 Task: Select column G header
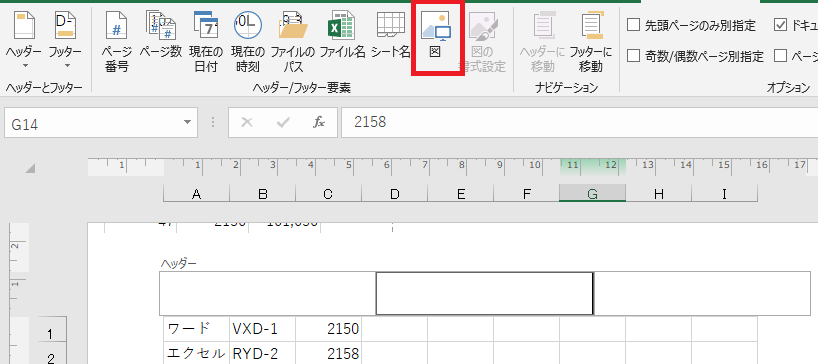pyautogui.click(x=592, y=194)
